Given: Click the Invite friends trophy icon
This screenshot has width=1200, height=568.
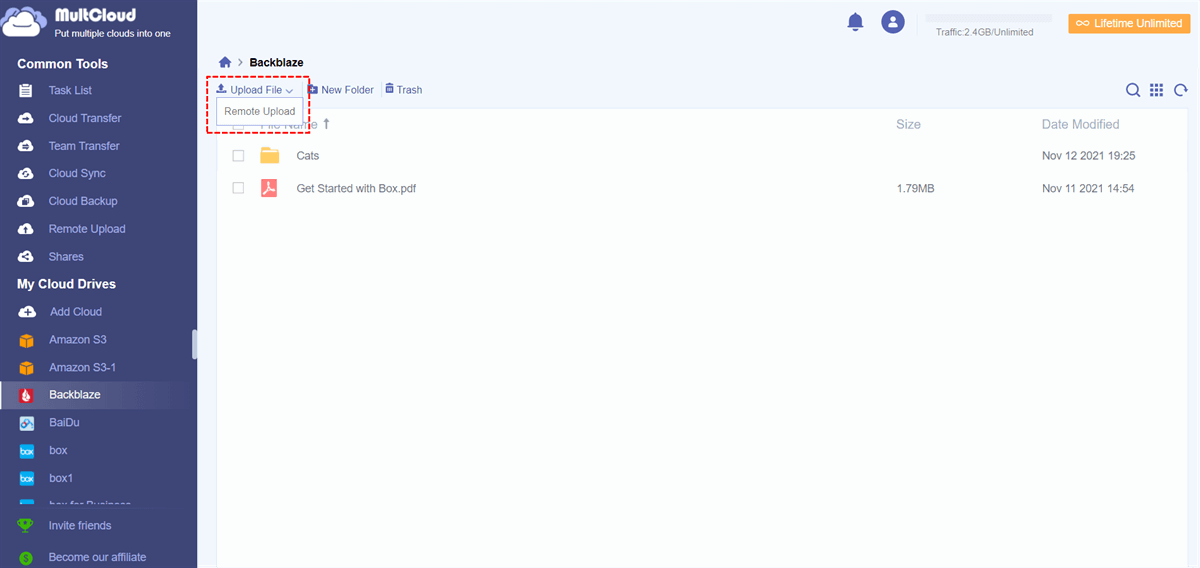Looking at the screenshot, I should [x=26, y=526].
